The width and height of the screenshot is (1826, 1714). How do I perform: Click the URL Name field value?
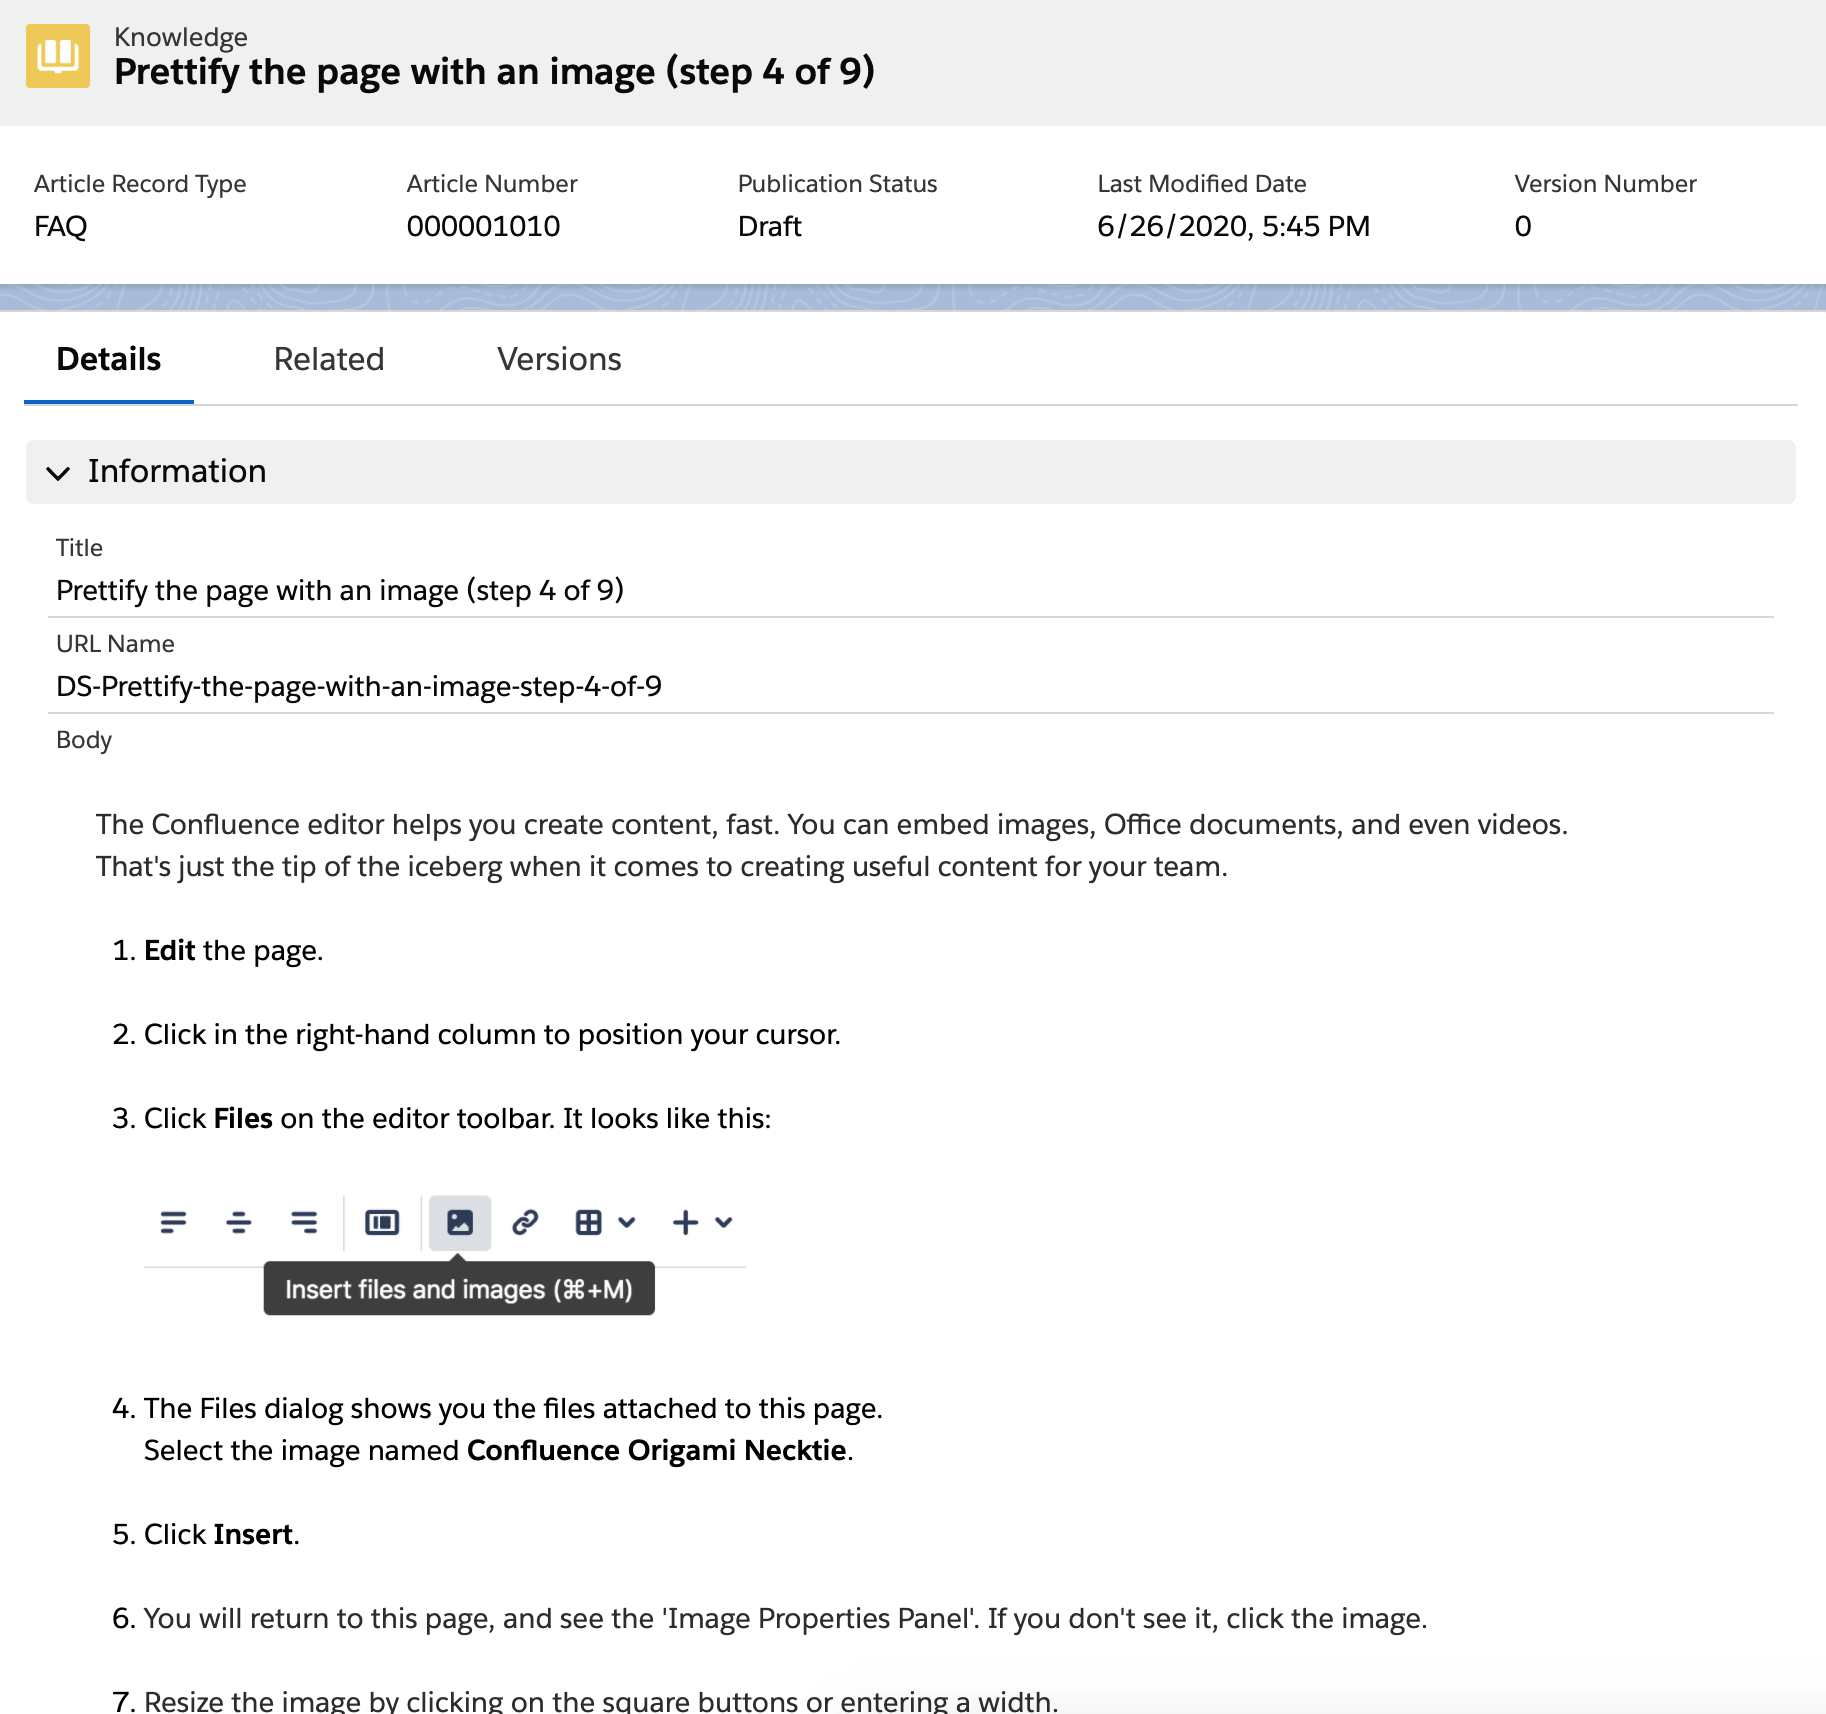(x=359, y=686)
